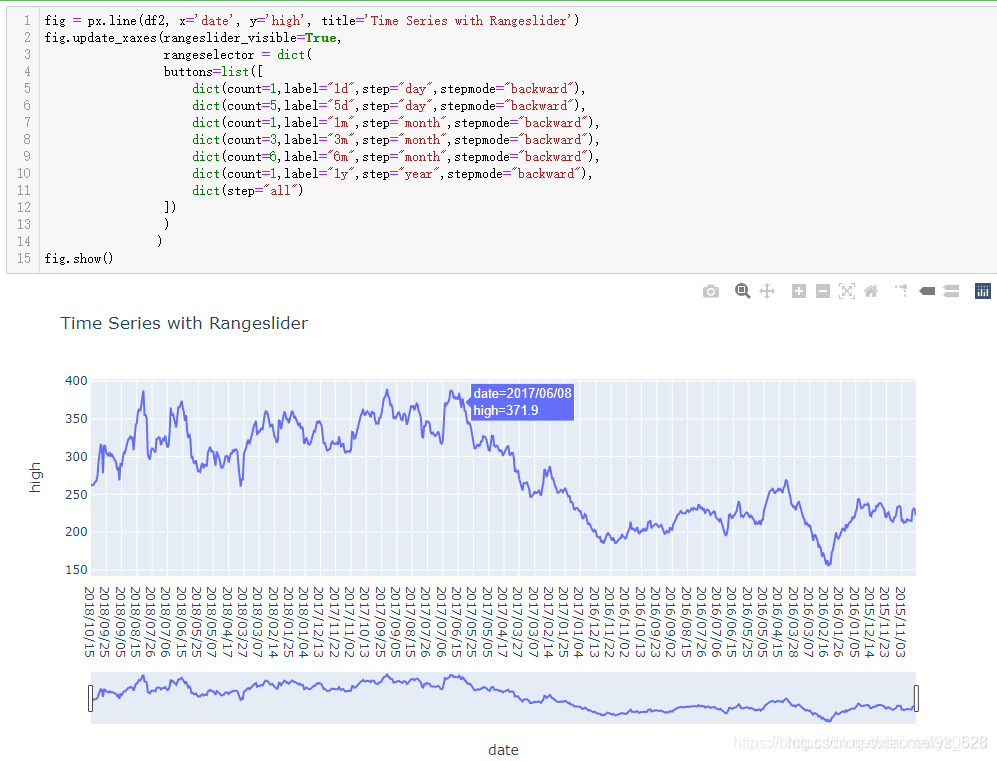Click the x-axis tick 2016/02/16
The height and width of the screenshot is (761, 997).
(823, 622)
